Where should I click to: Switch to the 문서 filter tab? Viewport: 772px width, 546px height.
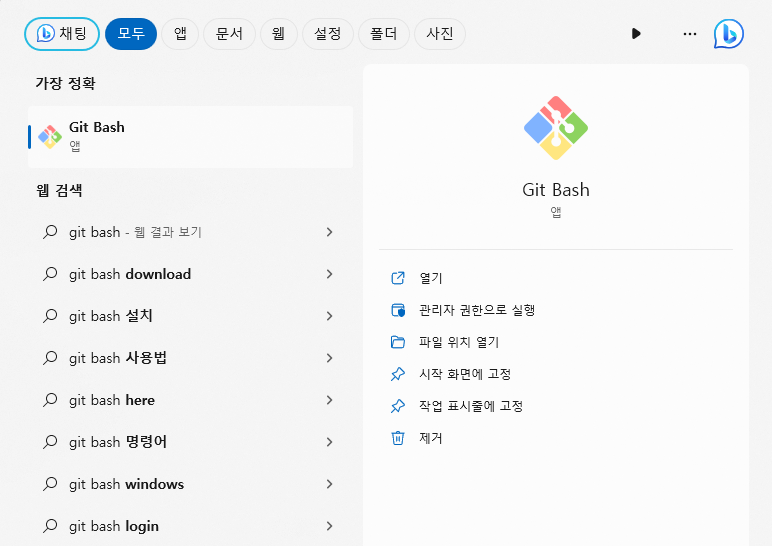[229, 34]
